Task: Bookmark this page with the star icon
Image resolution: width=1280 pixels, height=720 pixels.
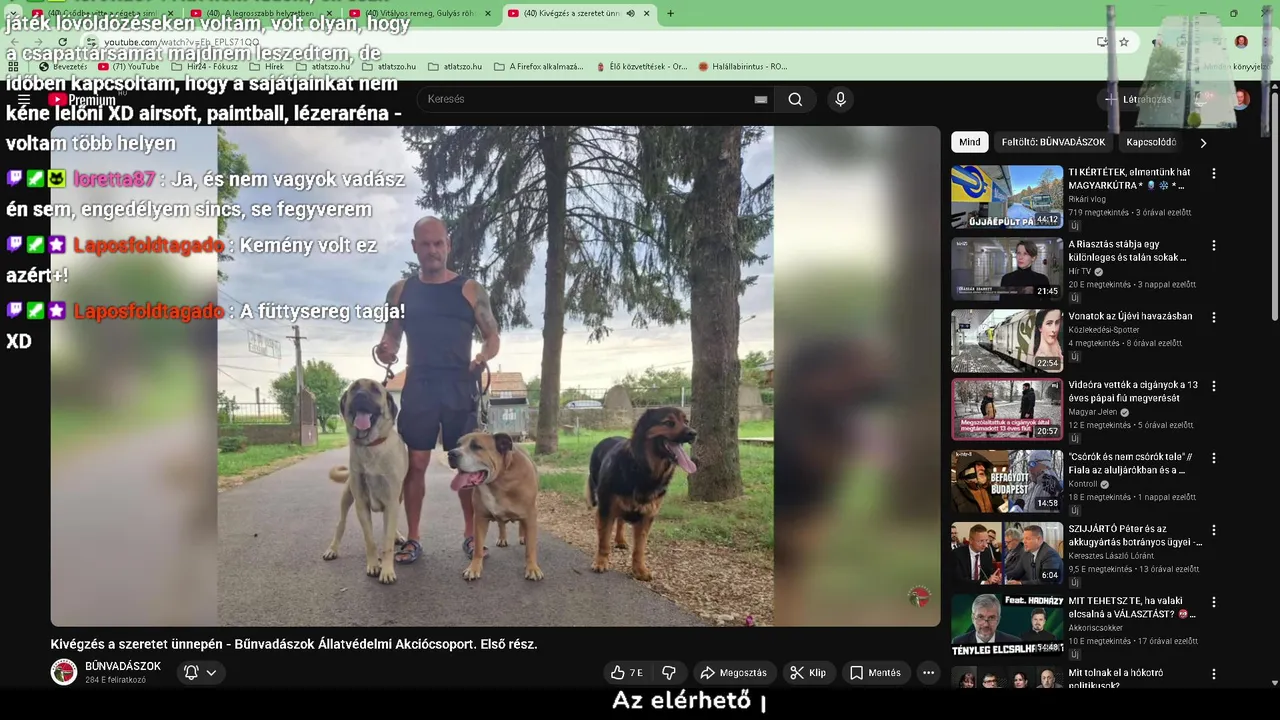Action: 1124,42
